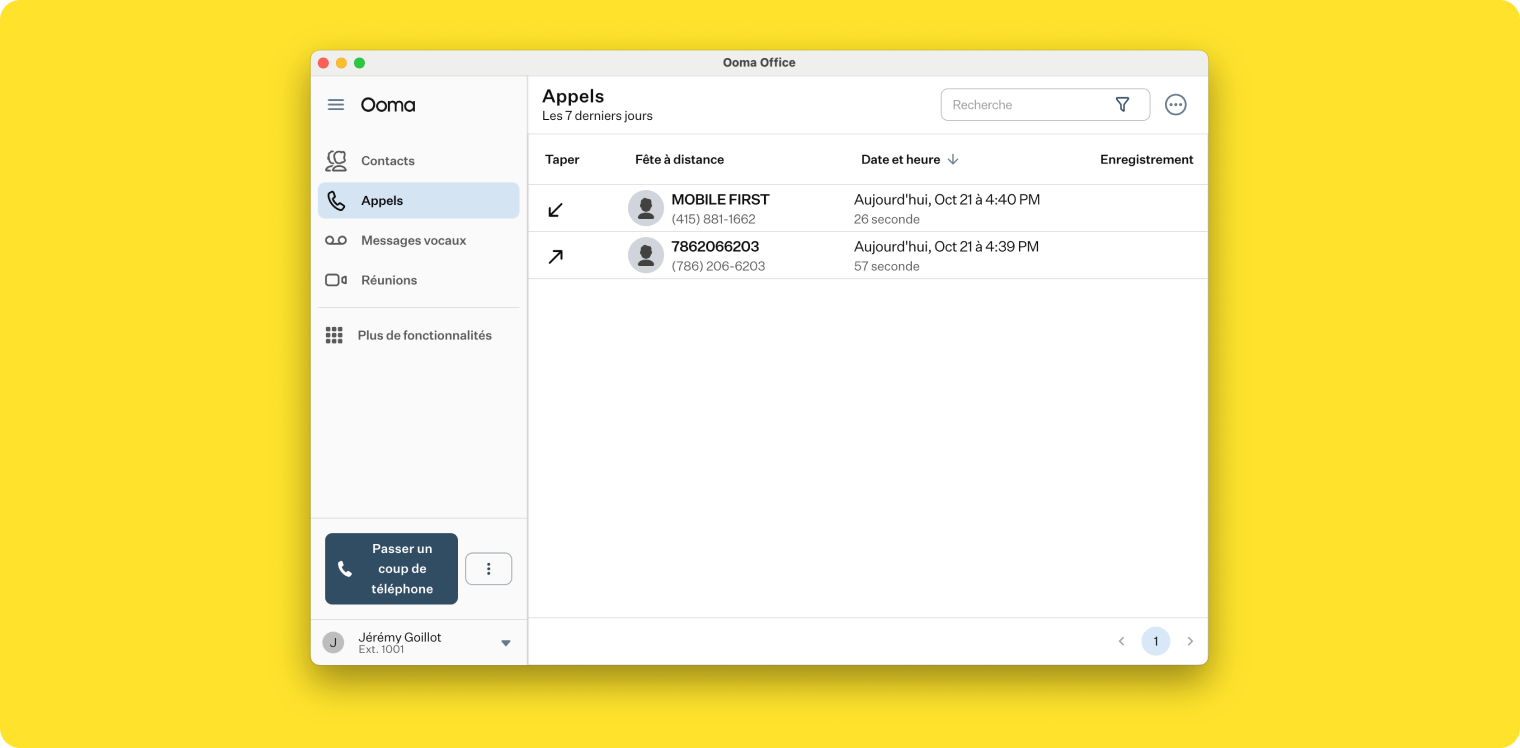The image size is (1520, 748).
Task: Click the J user avatar circle
Action: (x=333, y=642)
